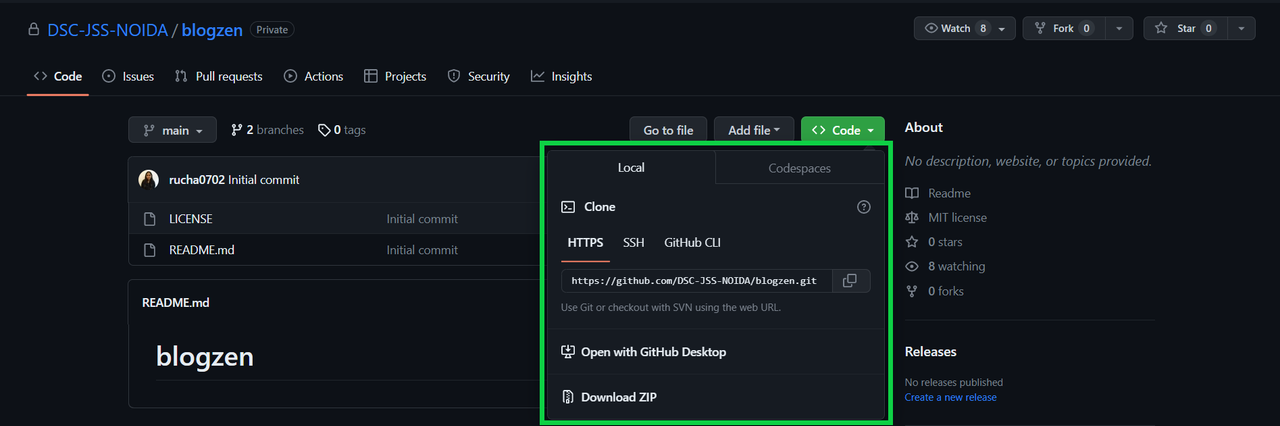The image size is (1280, 426).
Task: Open the Watch dropdown
Action: coord(964,28)
